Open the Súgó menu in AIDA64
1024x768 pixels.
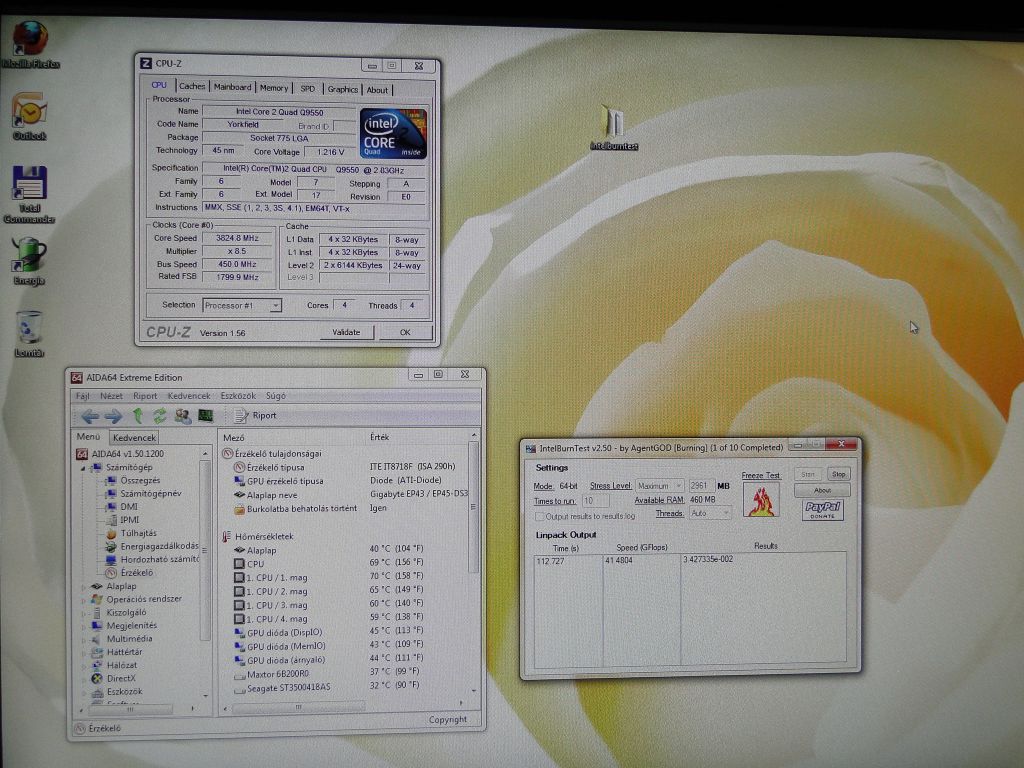pos(276,396)
